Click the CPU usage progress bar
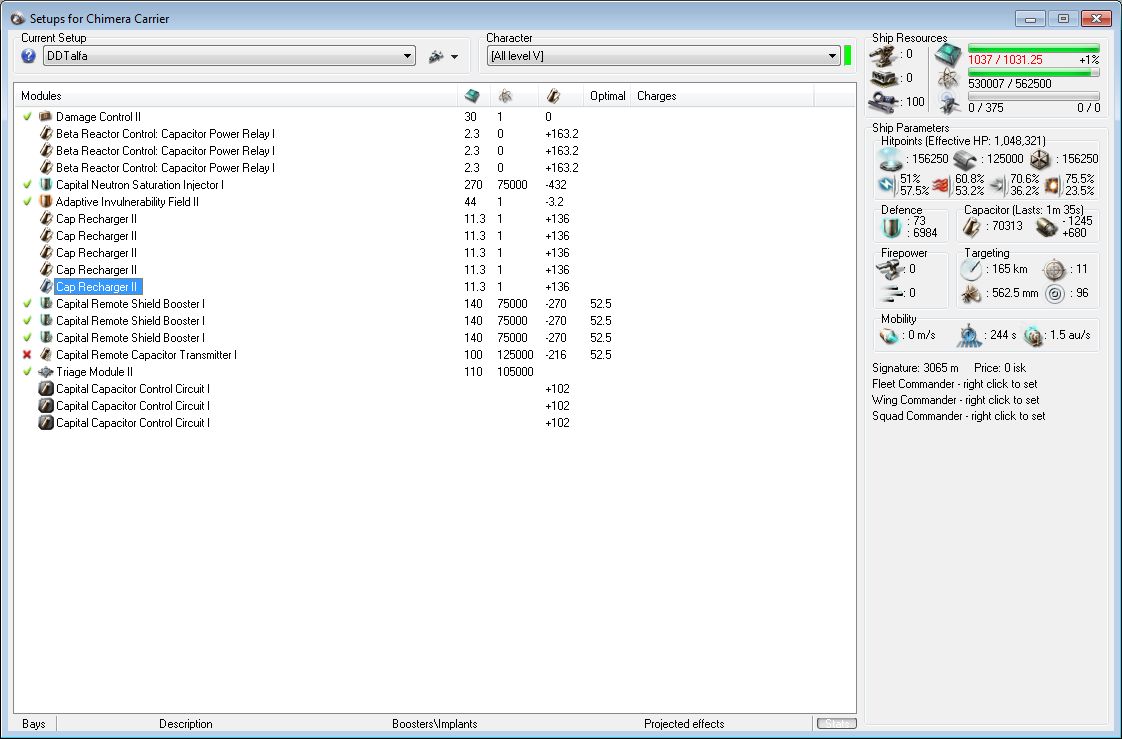Image resolution: width=1122 pixels, height=739 pixels. click(x=1033, y=49)
